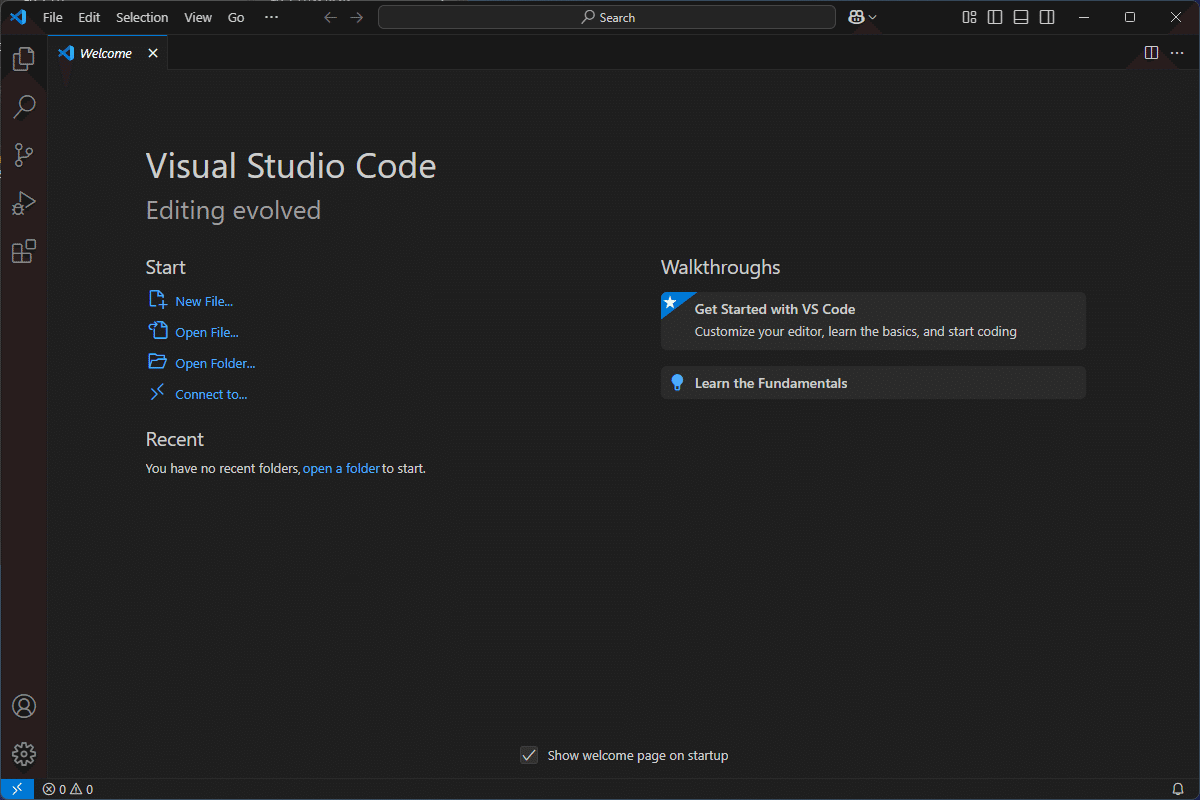The image size is (1200, 800).
Task: Open the Copilot chat icon
Action: click(856, 17)
